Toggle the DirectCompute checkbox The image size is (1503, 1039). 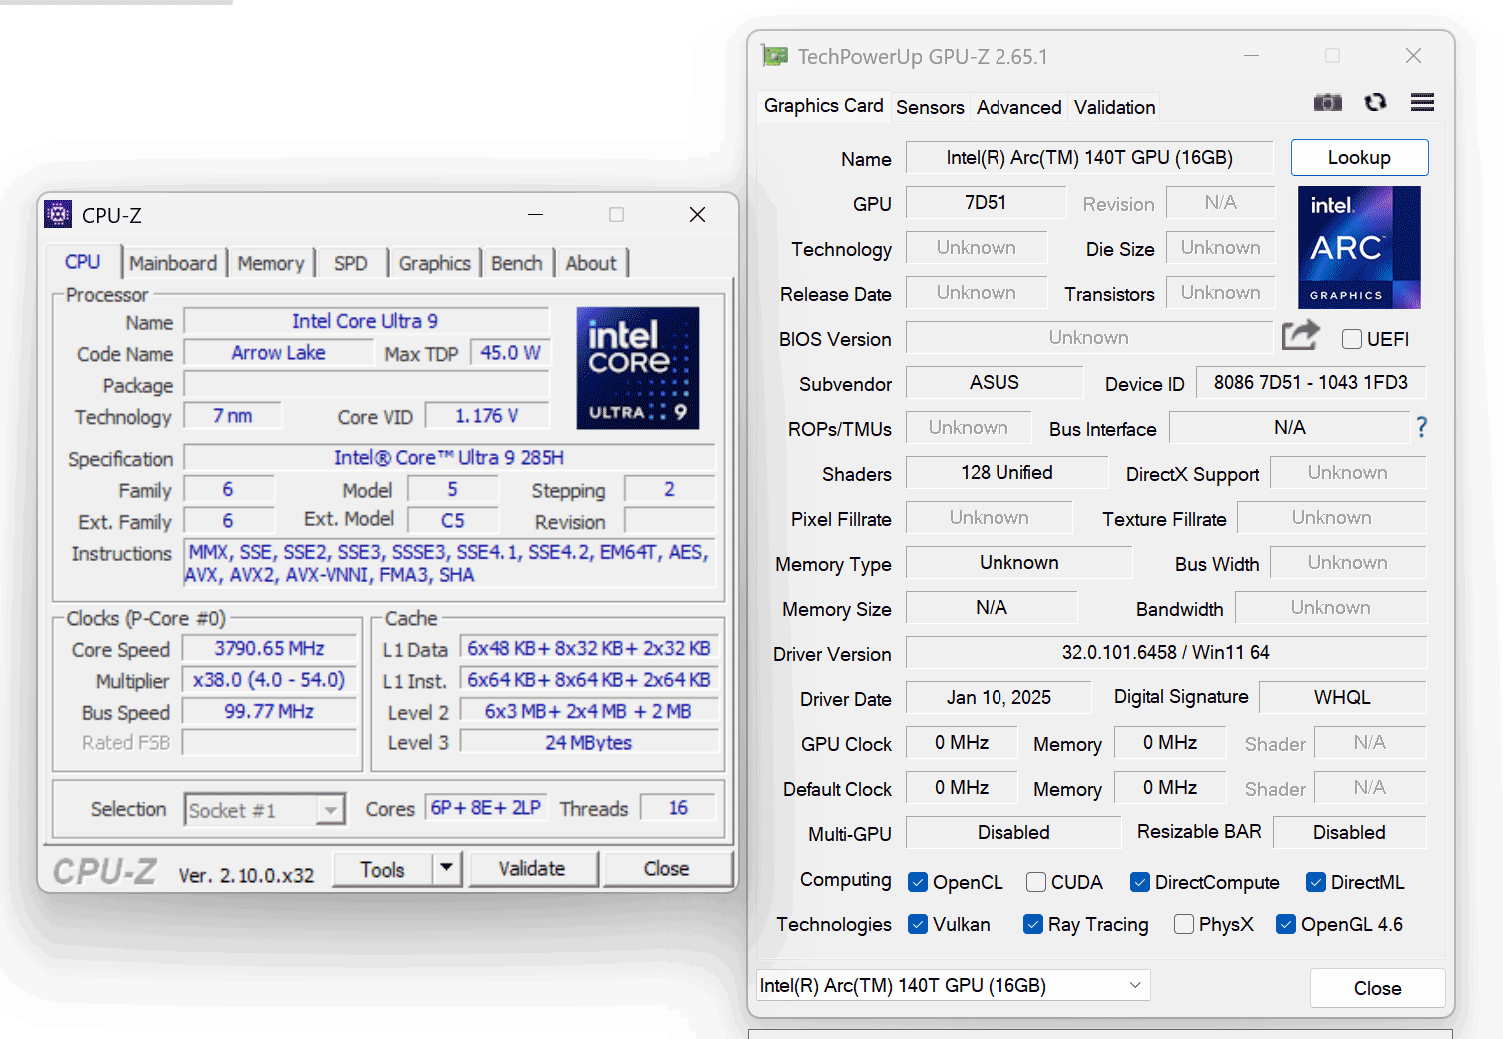click(x=1139, y=882)
